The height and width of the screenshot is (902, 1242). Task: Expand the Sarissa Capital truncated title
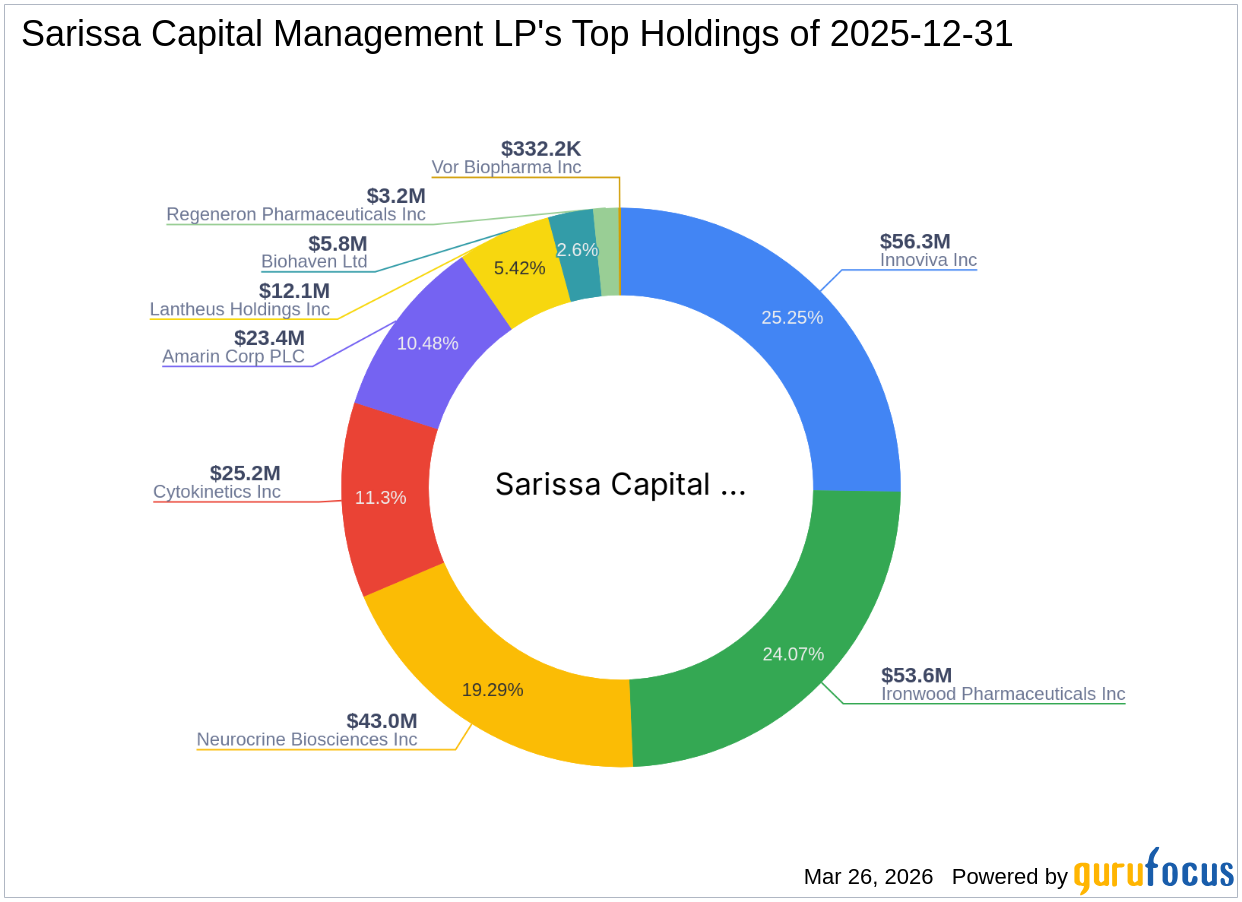[x=621, y=484]
